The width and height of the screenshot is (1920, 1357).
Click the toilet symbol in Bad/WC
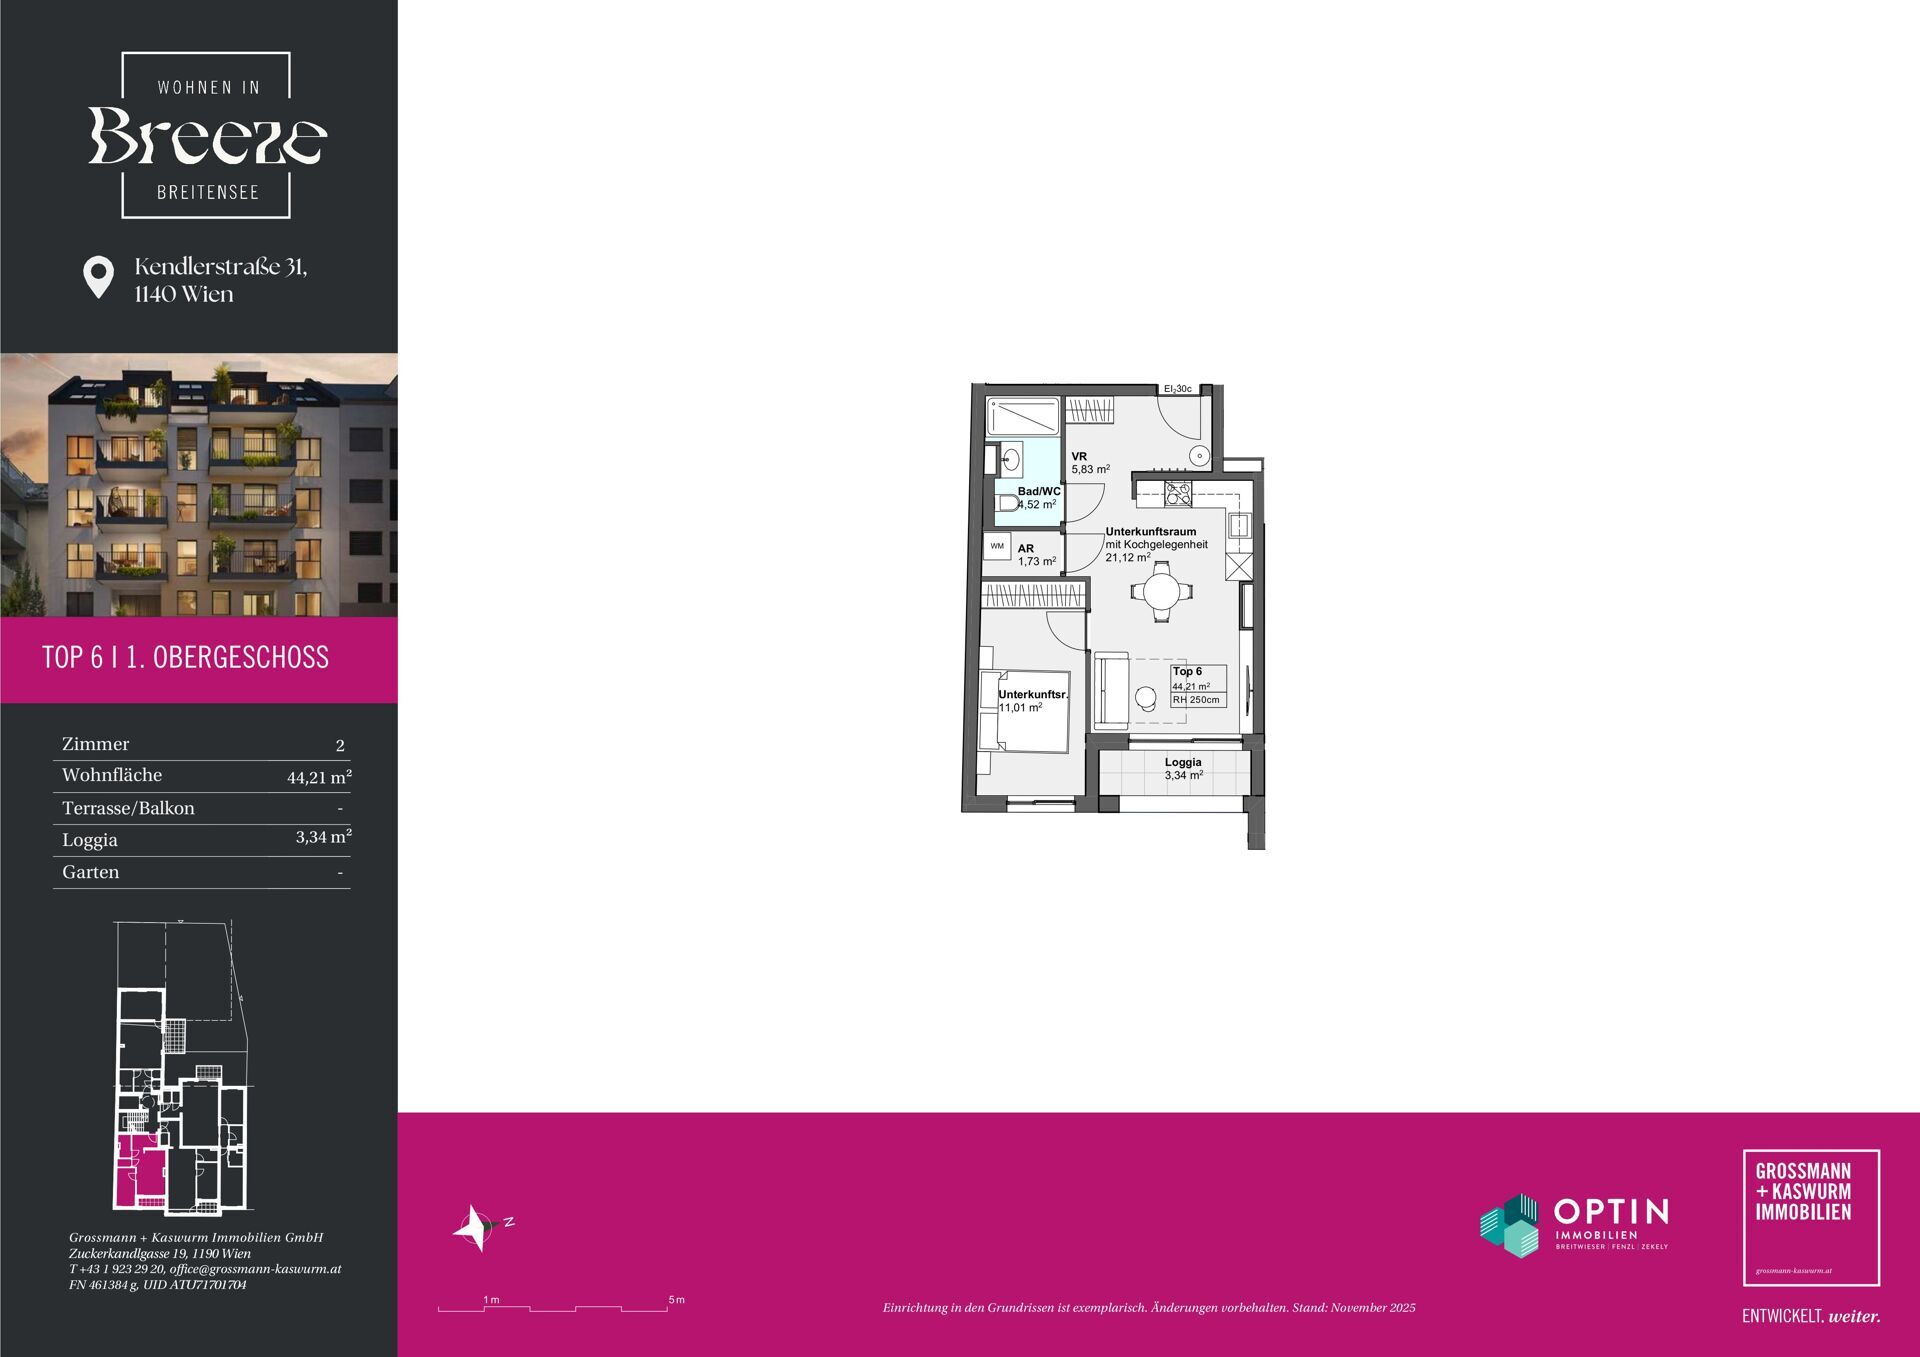[1007, 503]
